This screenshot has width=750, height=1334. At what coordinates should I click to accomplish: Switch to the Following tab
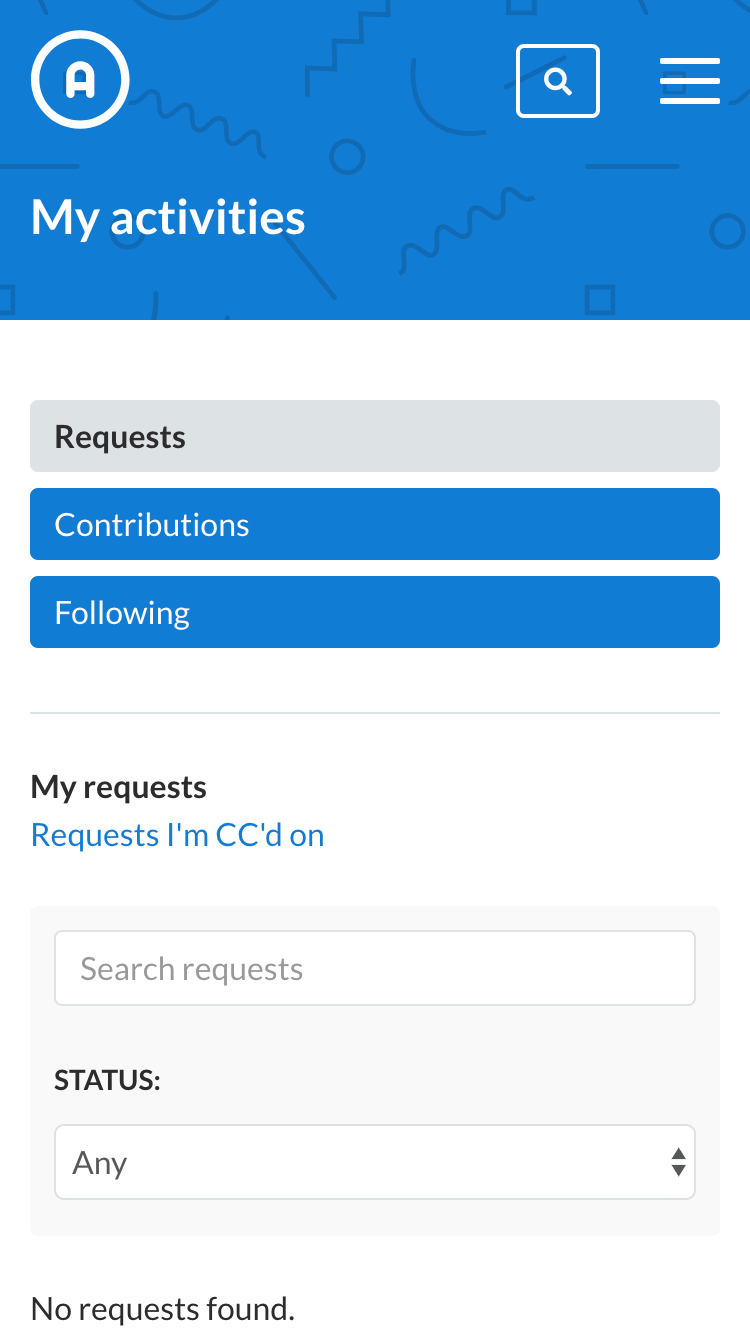tap(375, 612)
